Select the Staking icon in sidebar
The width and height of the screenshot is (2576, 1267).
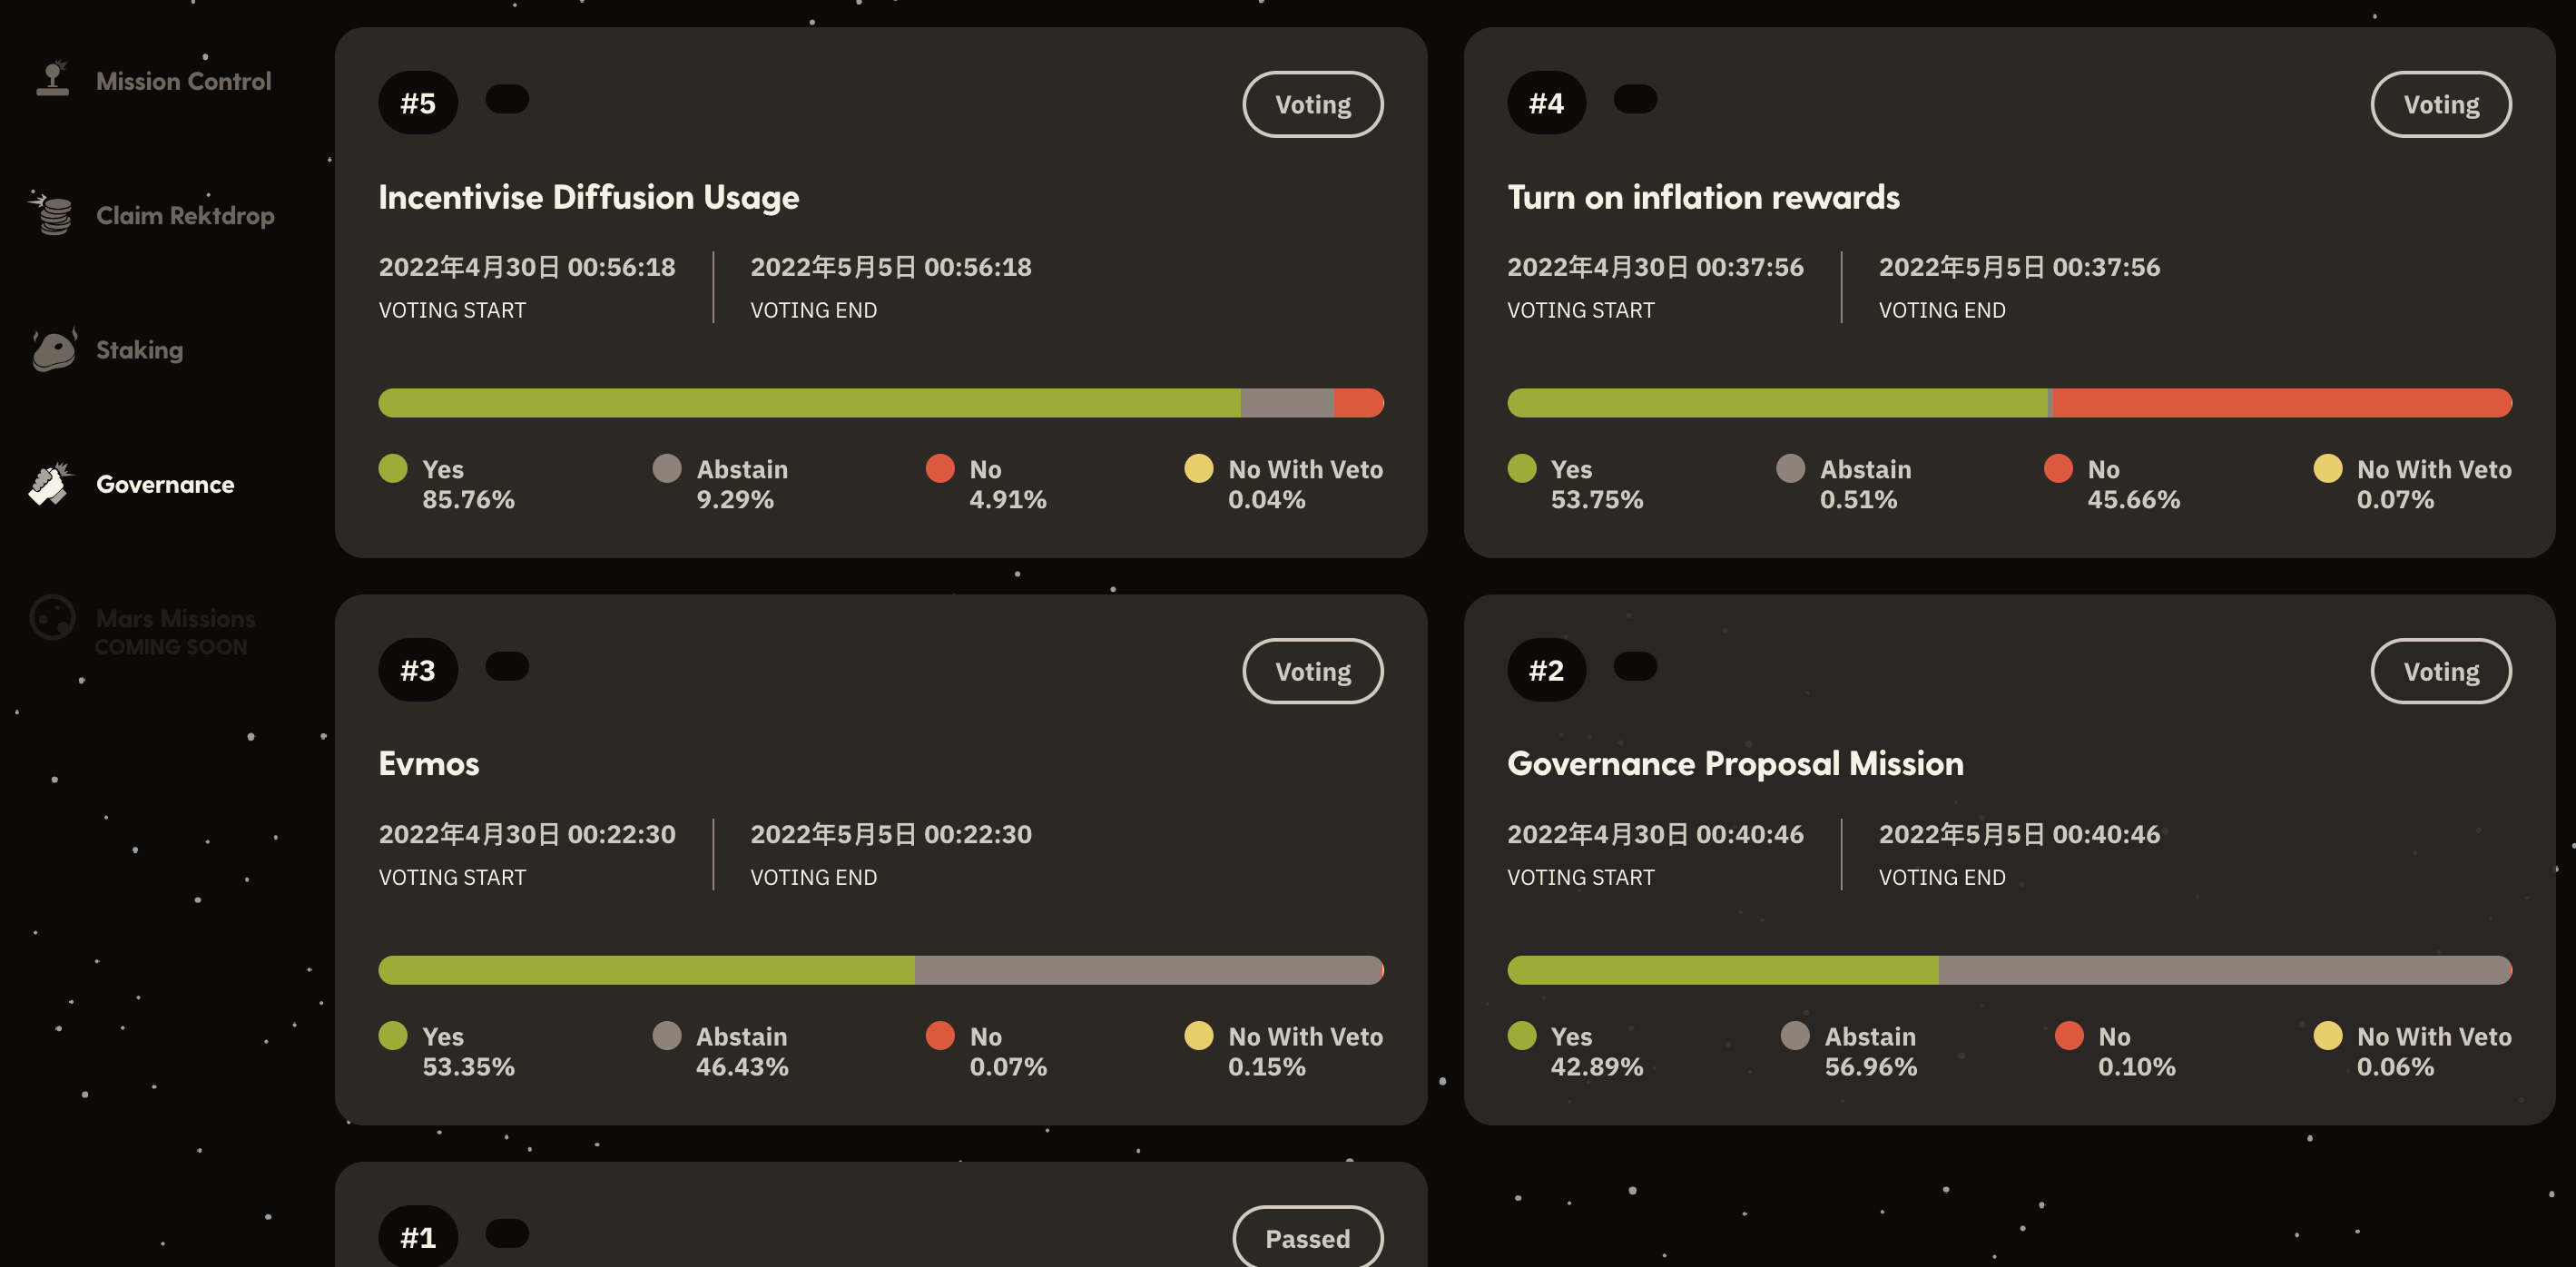click(54, 349)
